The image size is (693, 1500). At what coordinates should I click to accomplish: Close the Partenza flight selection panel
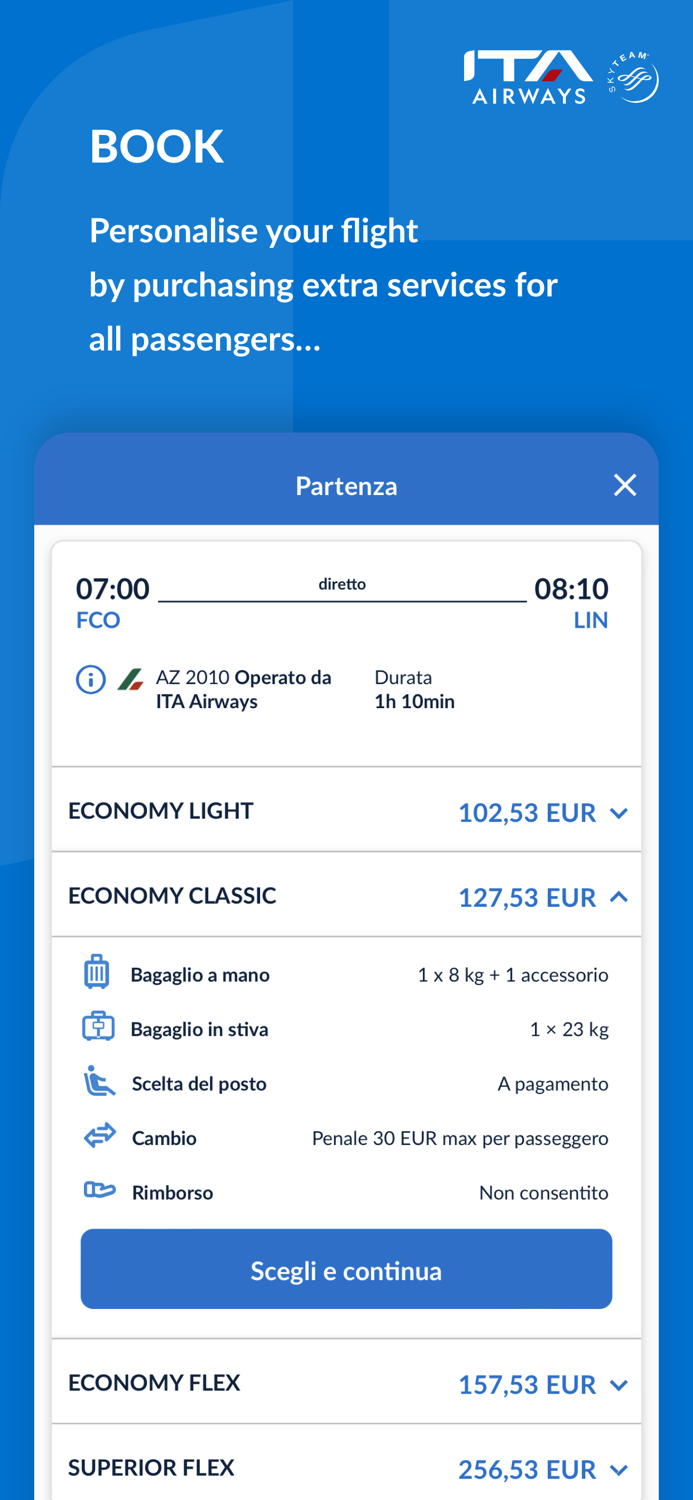coord(625,484)
